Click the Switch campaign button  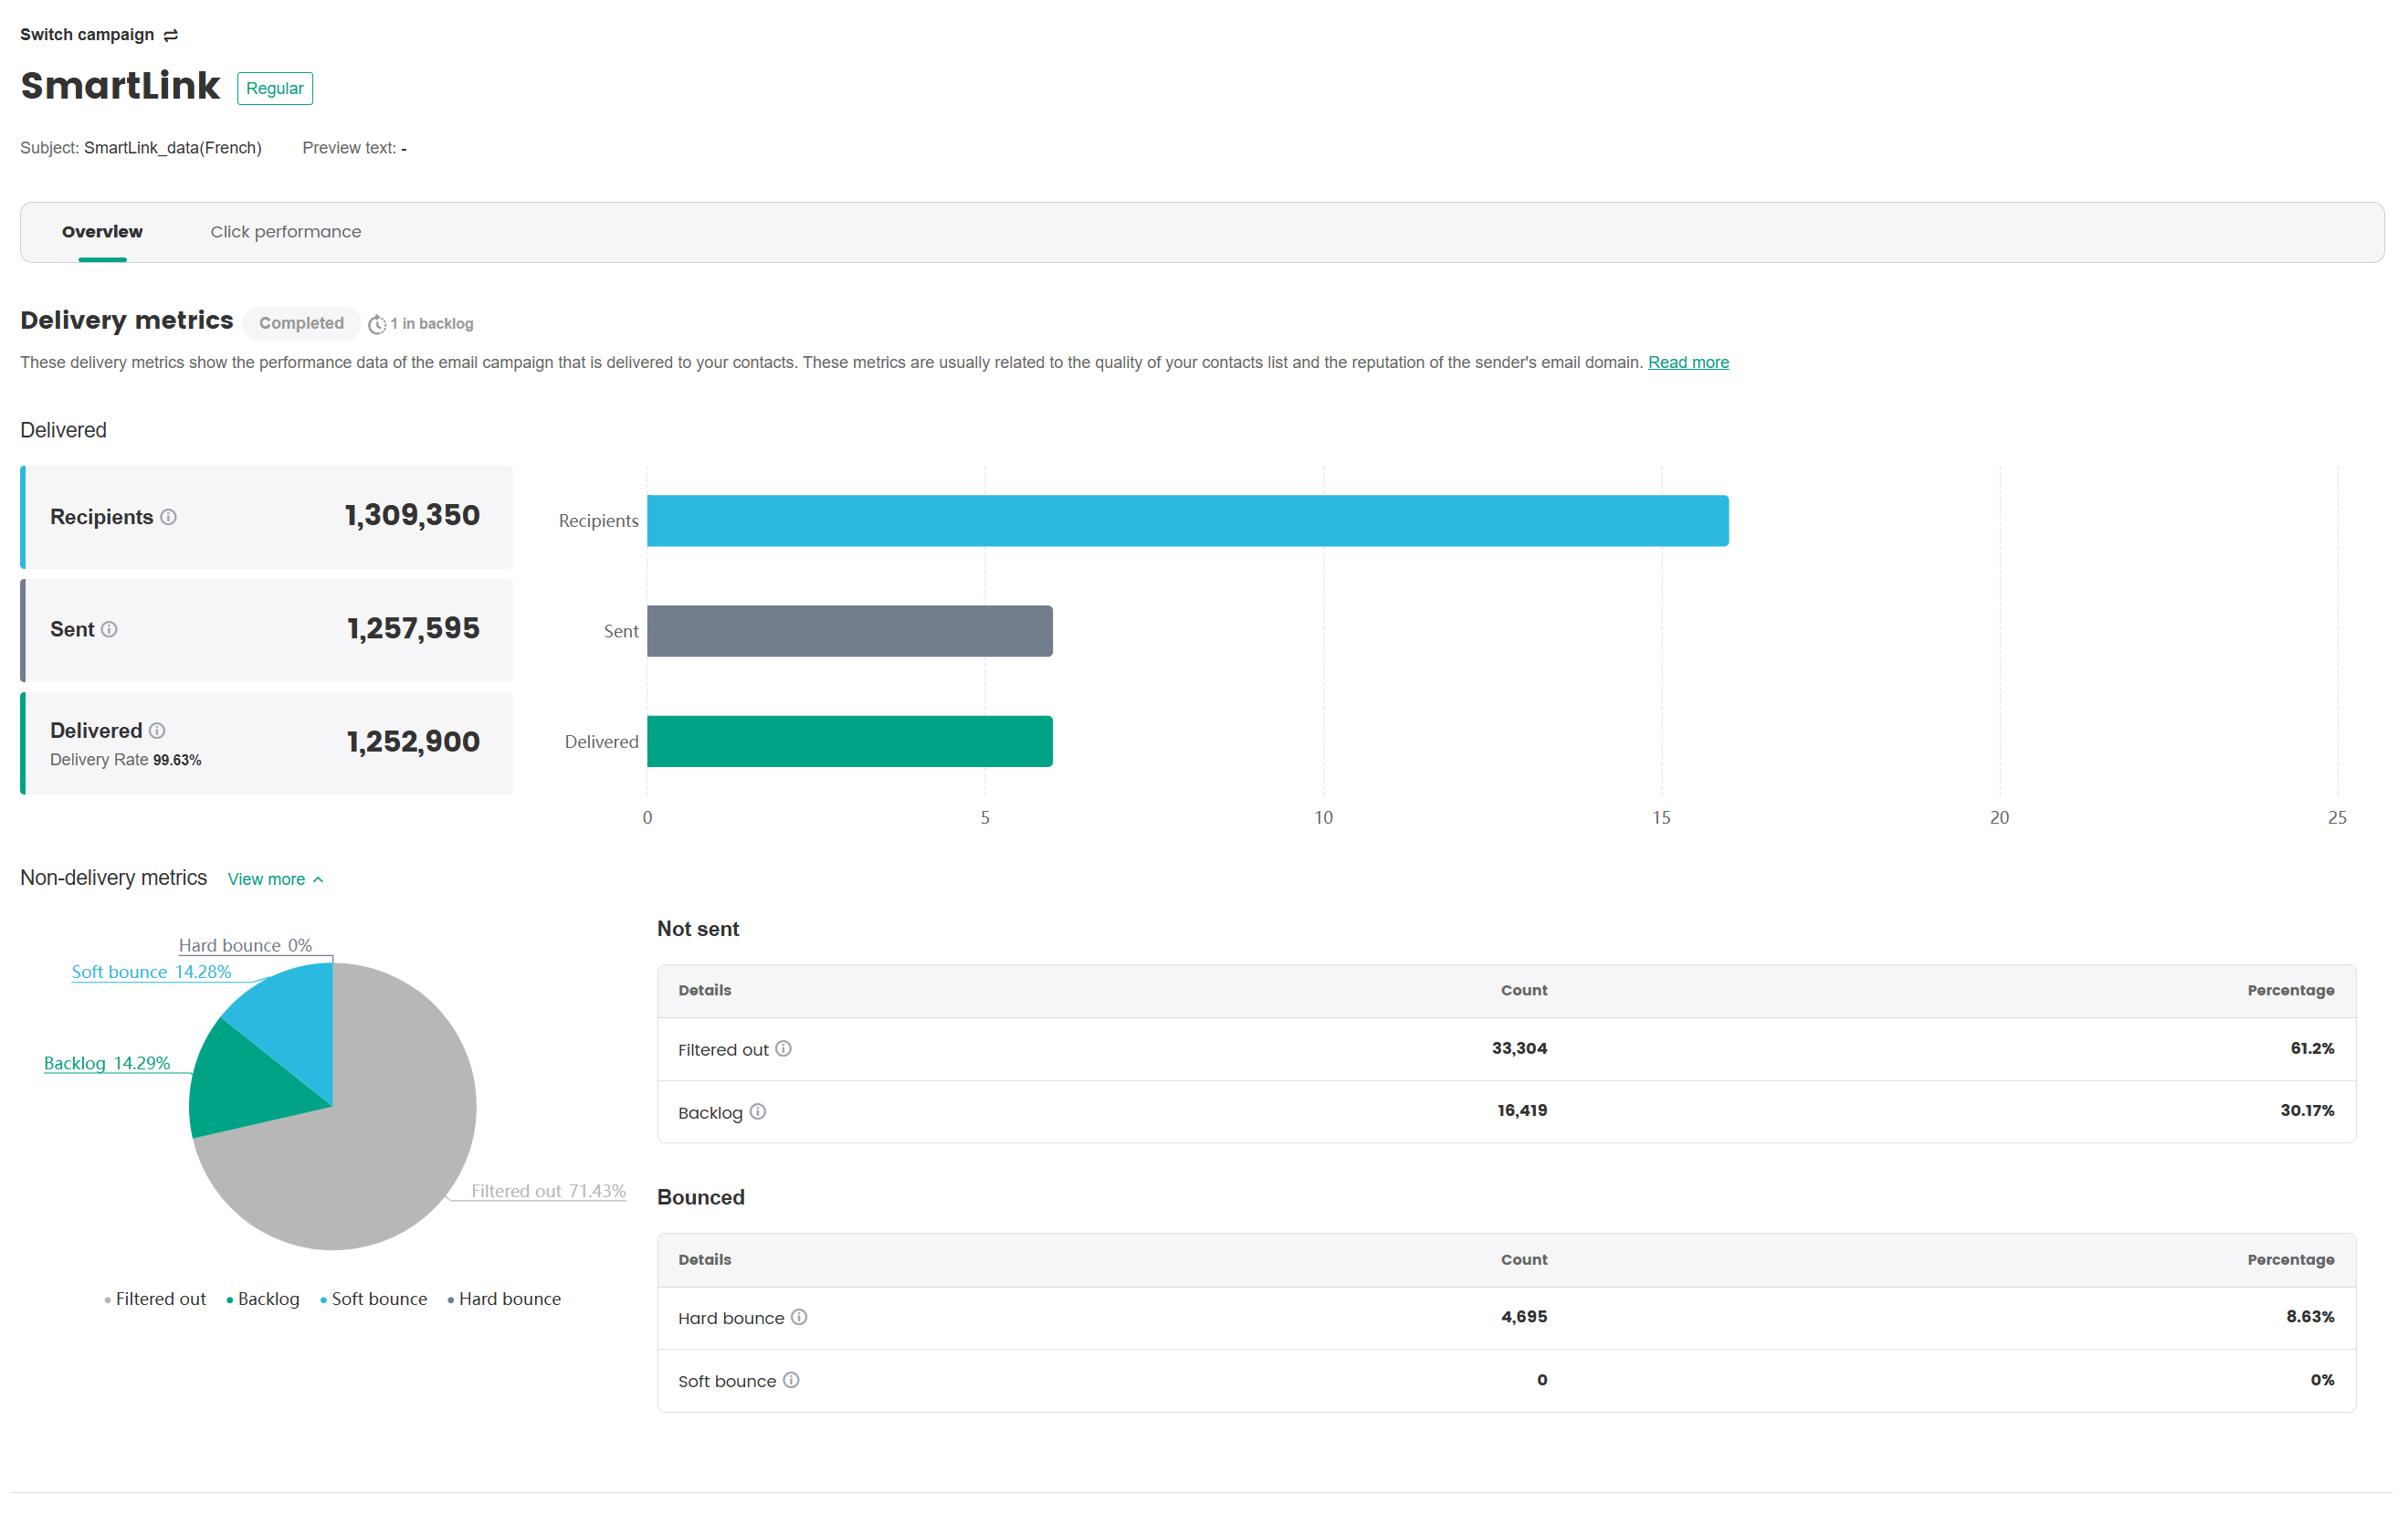pos(87,35)
